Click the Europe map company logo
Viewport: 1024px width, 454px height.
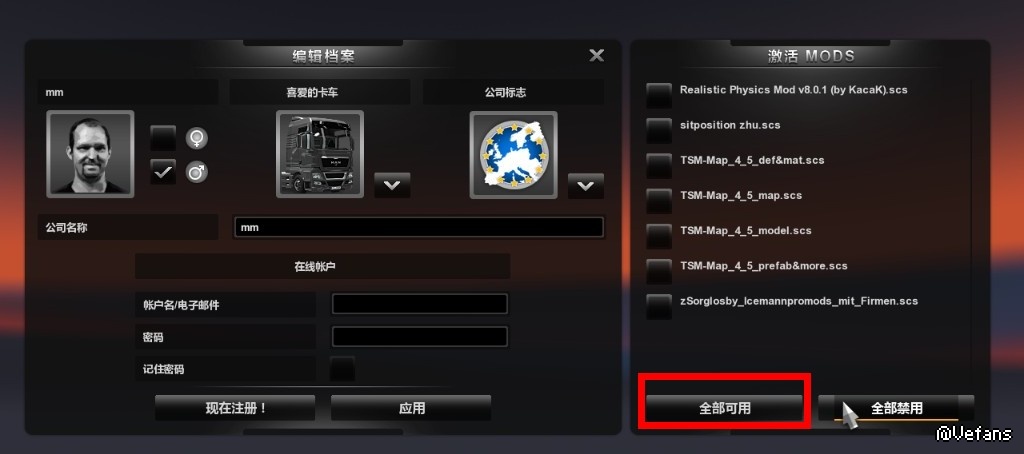[x=513, y=155]
